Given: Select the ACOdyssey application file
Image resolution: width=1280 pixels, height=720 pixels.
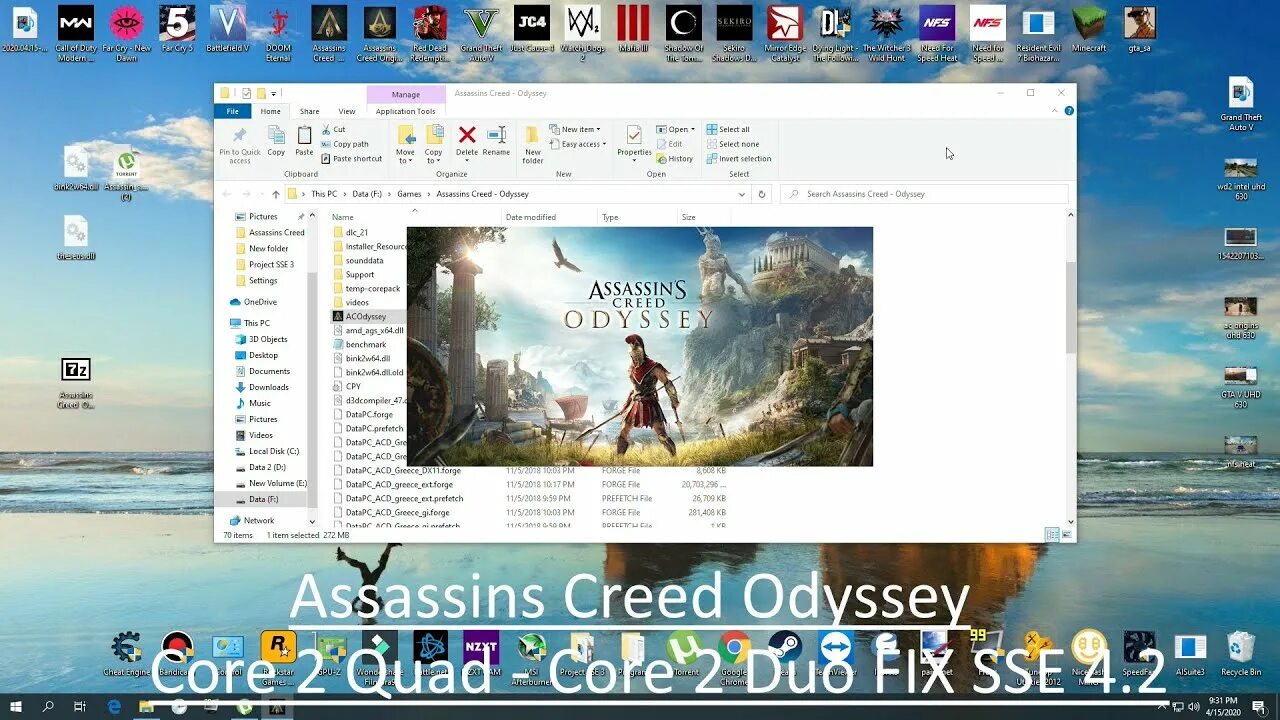Looking at the screenshot, I should pos(366,316).
